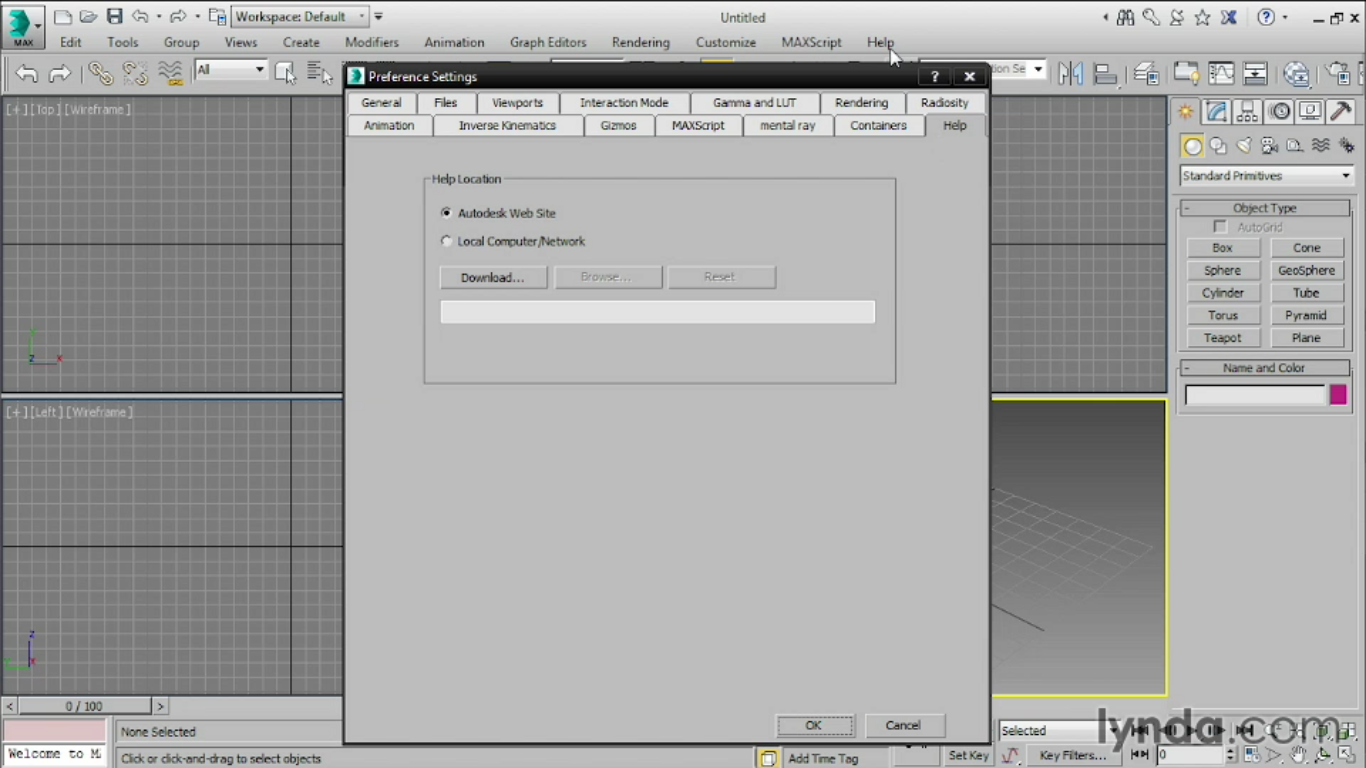Click the quick access Undo arrow
The height and width of the screenshot is (768, 1366).
click(140, 17)
